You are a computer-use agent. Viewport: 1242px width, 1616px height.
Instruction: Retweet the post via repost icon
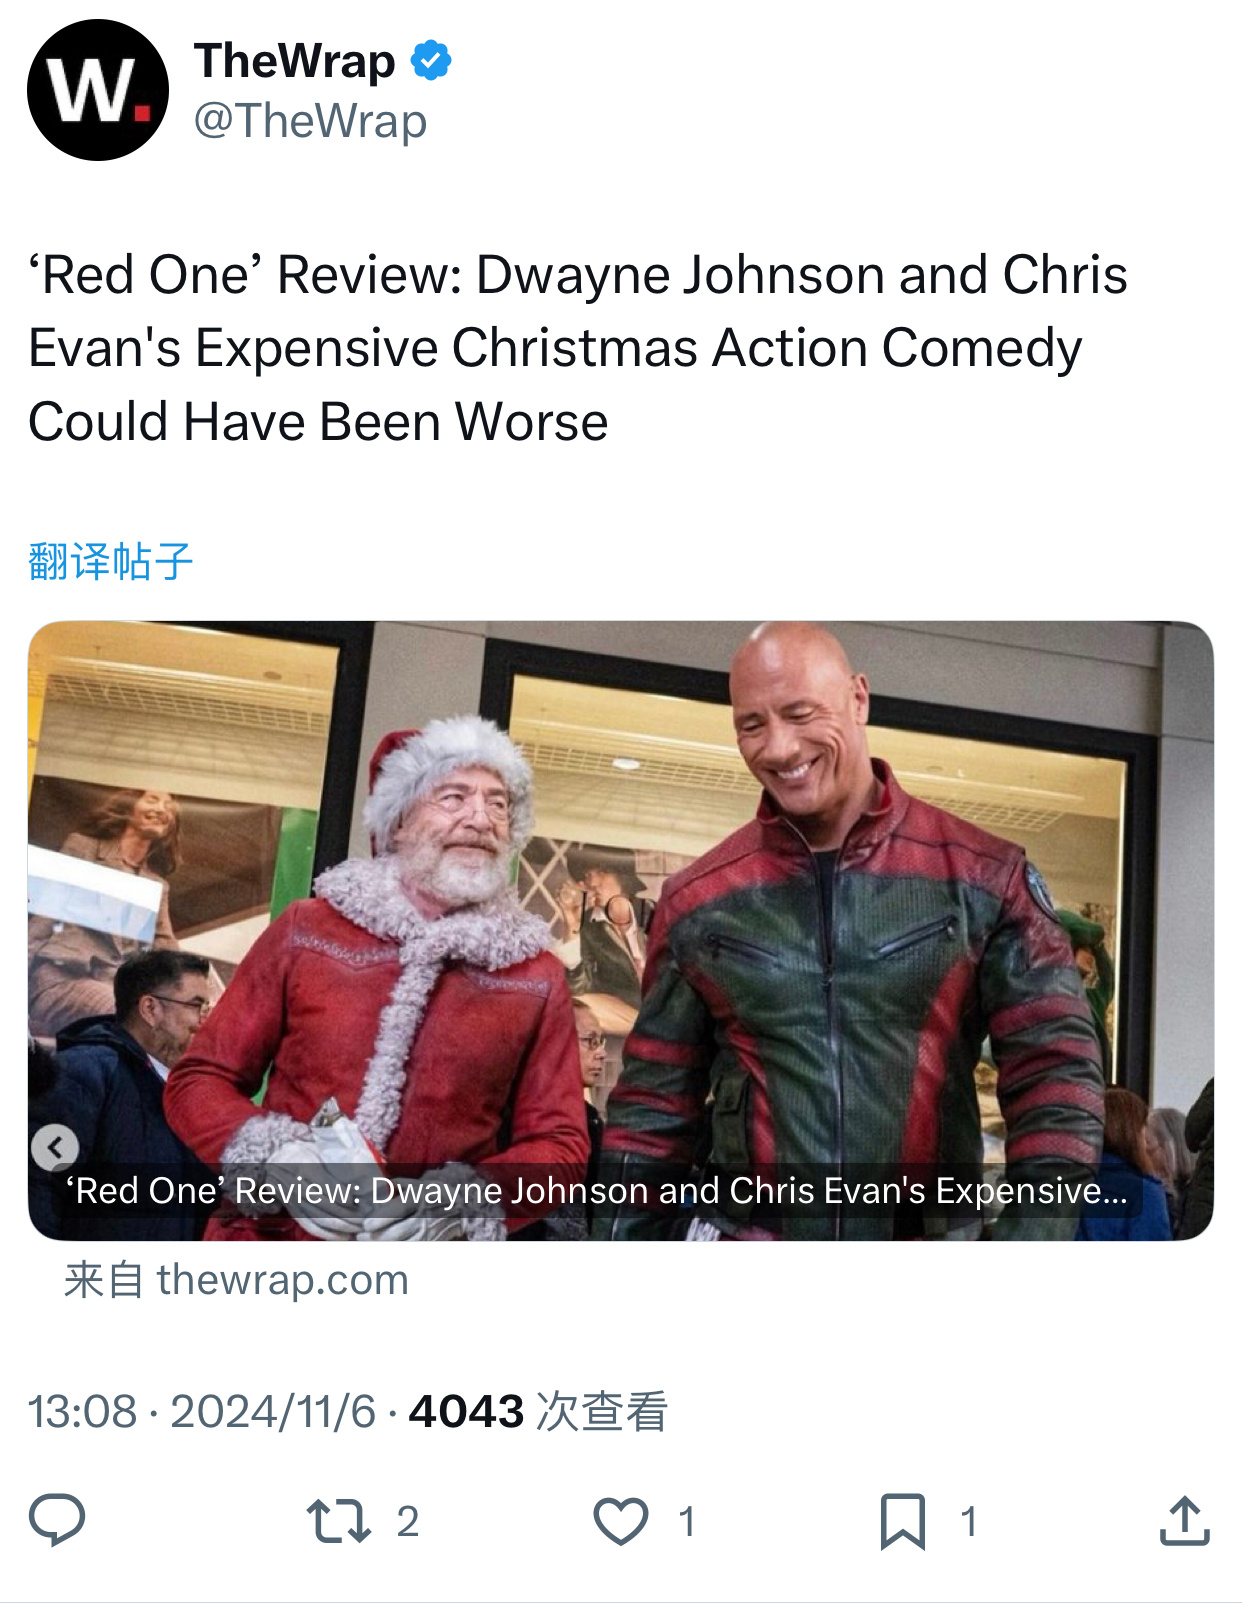(339, 1521)
